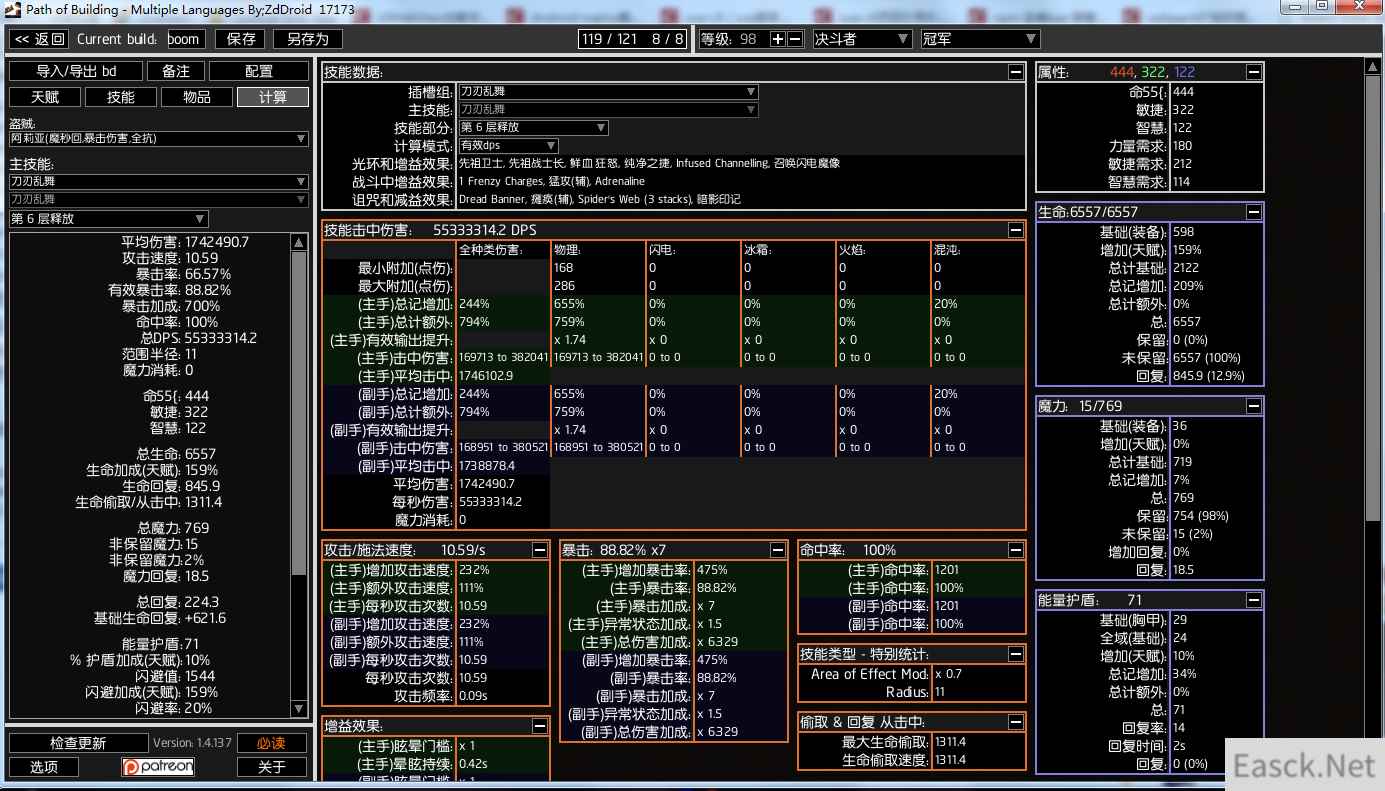Image resolution: width=1385 pixels, height=791 pixels.
Task: Open the 技能部分 dropdown in 技能数据
Action: click(533, 128)
